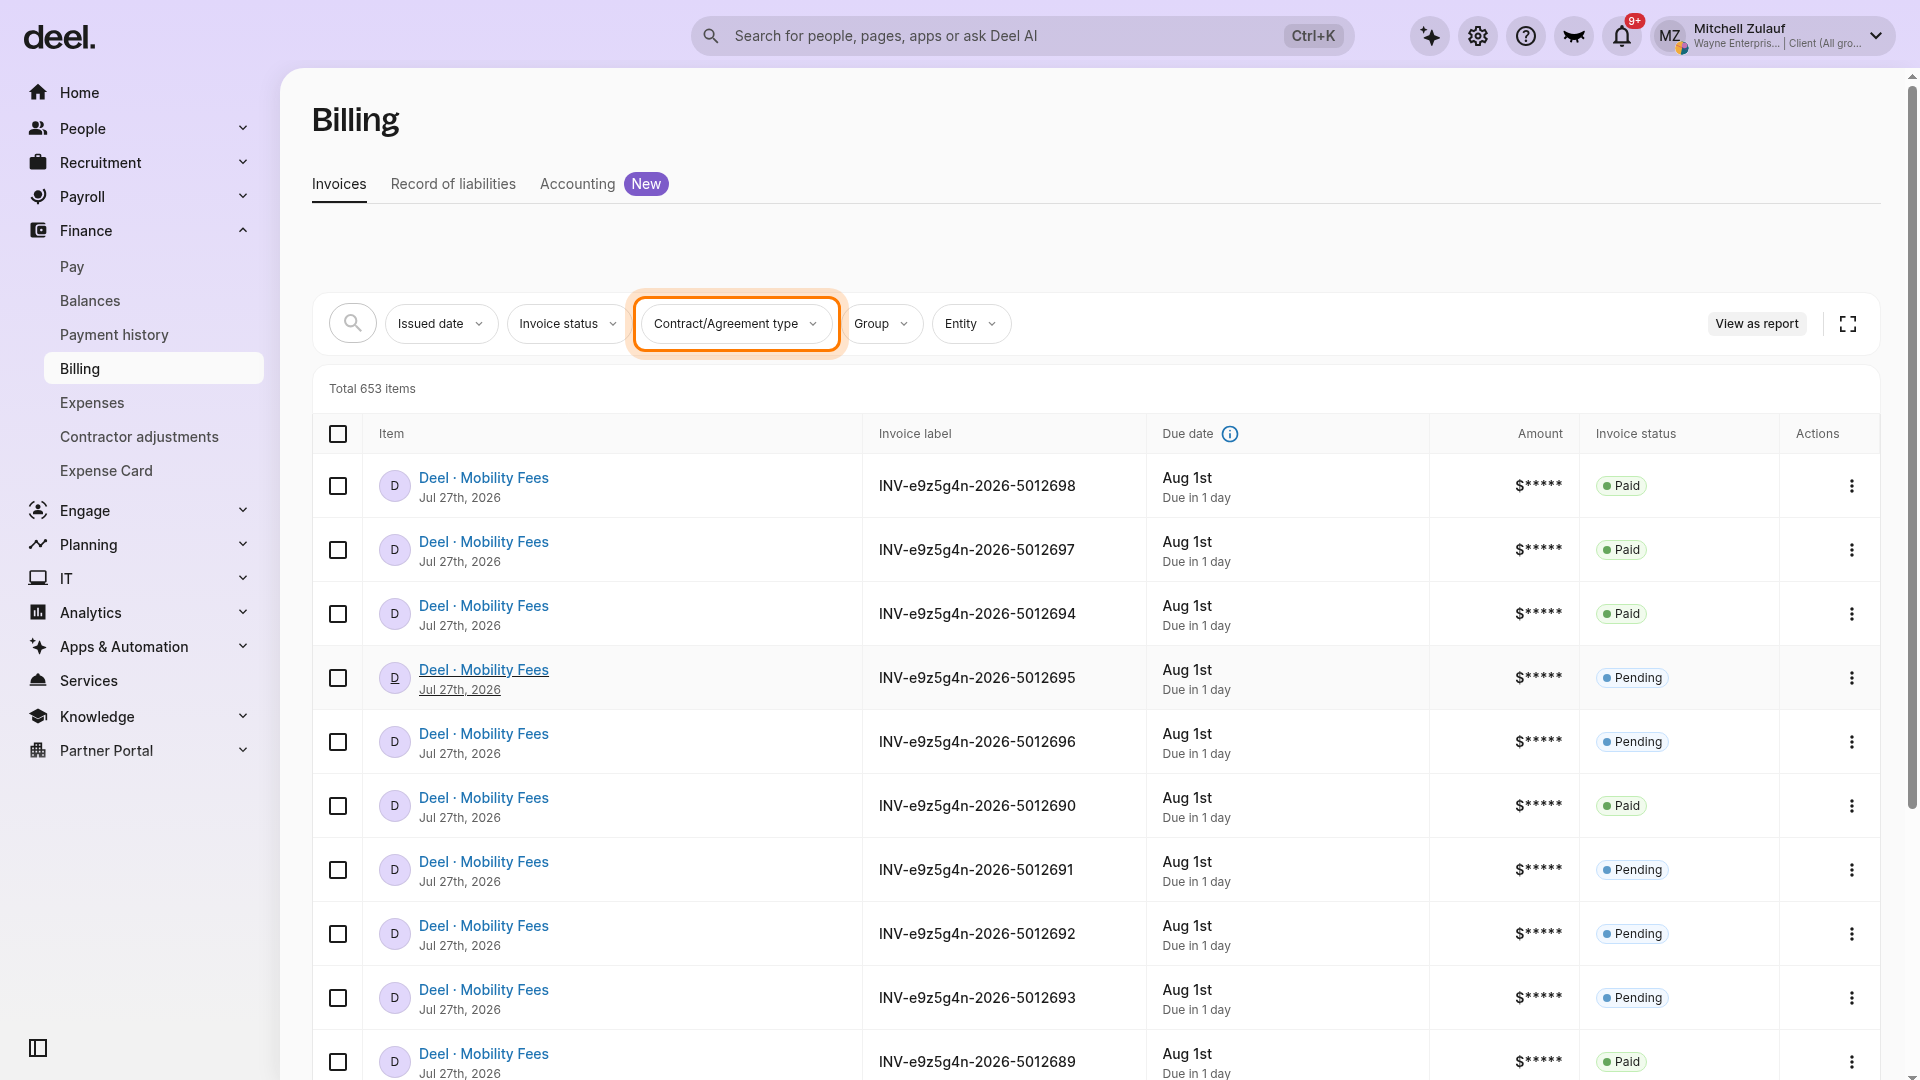
Task: Open Deel Mobility Fees invoice ending 5012698
Action: tap(484, 478)
